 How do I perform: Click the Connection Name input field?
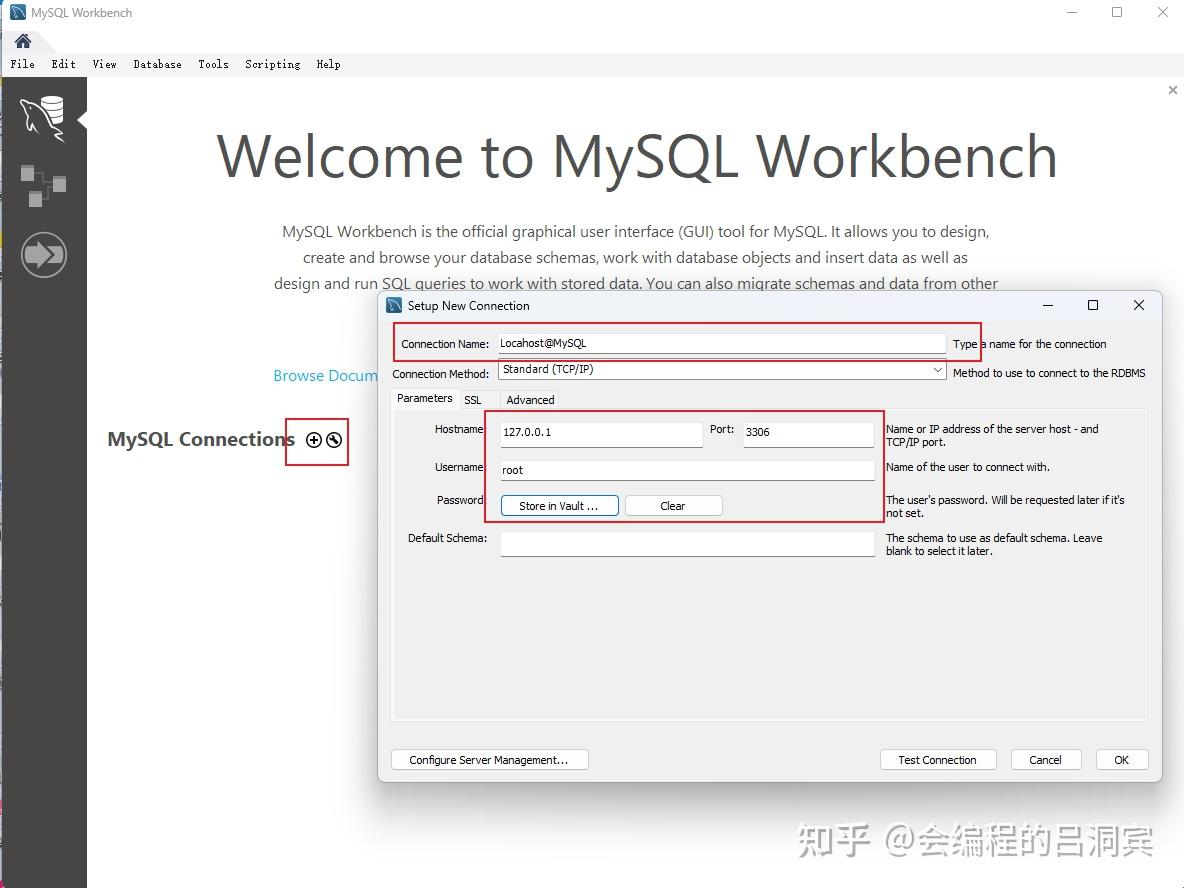pyautogui.click(x=722, y=344)
